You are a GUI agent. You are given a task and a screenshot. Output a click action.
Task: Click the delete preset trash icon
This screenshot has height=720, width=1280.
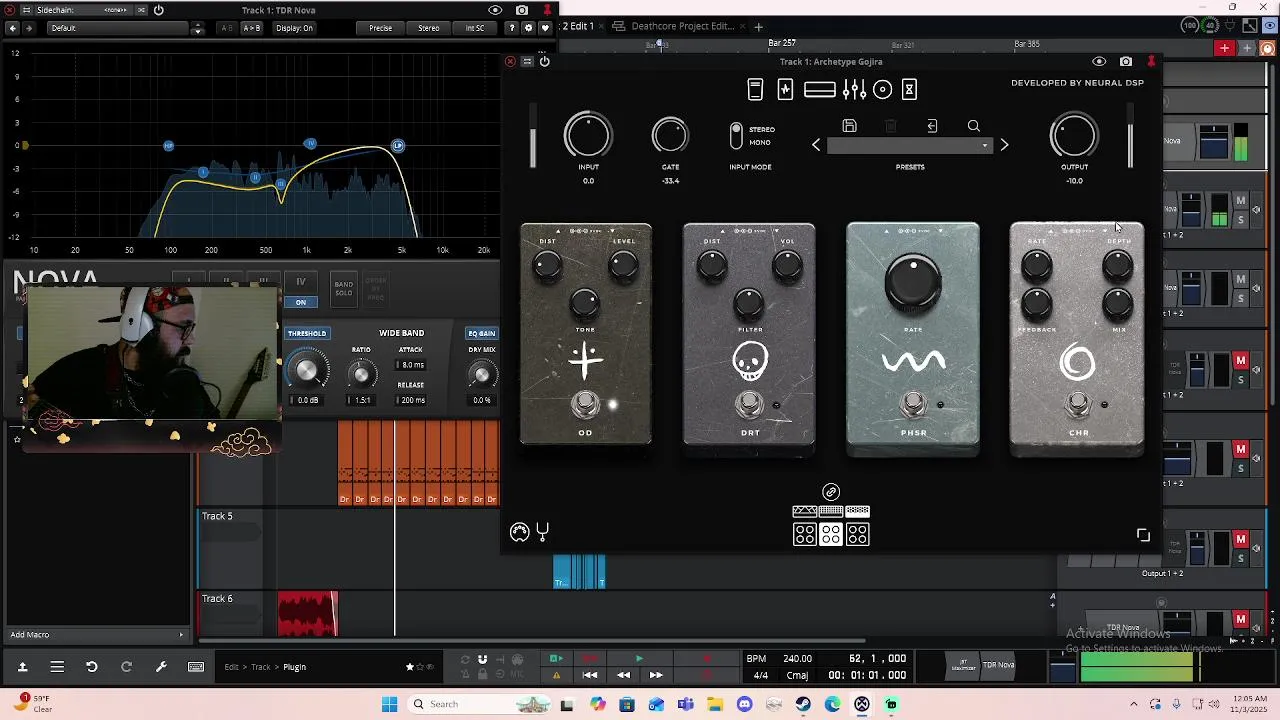pyautogui.click(x=891, y=126)
